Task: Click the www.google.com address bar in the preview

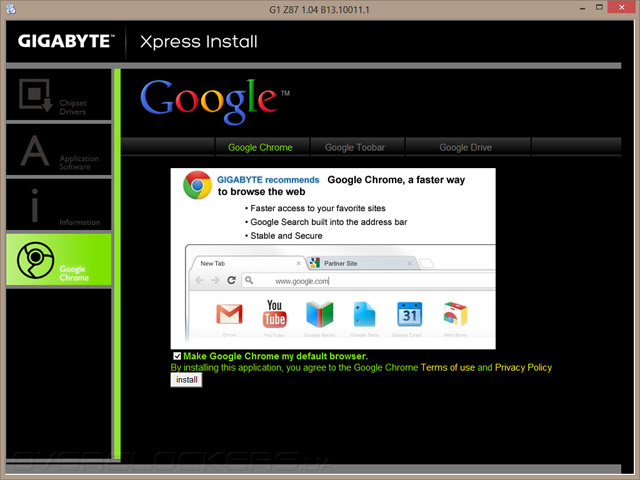Action: tap(367, 281)
